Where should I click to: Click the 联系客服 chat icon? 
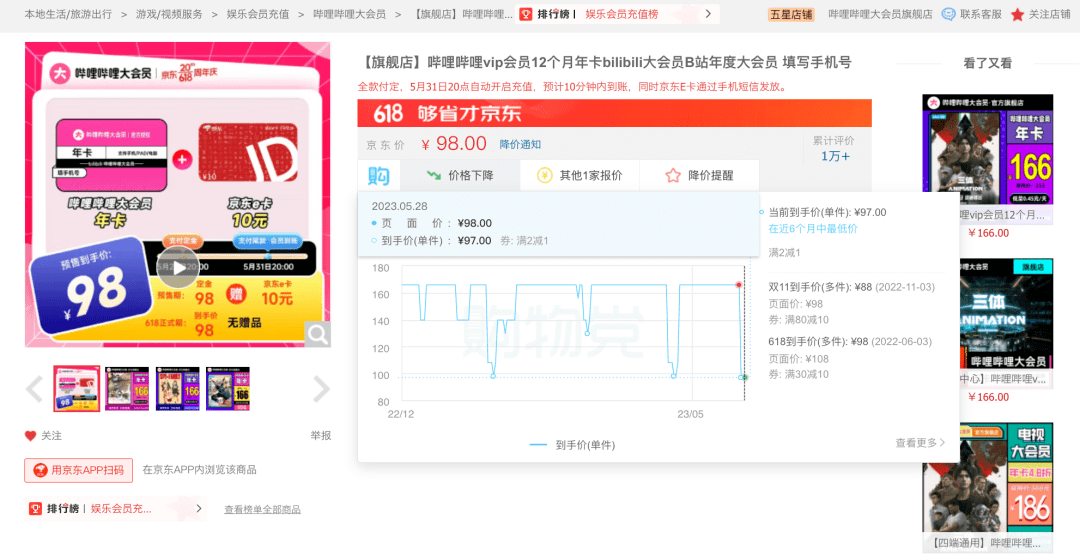click(948, 14)
